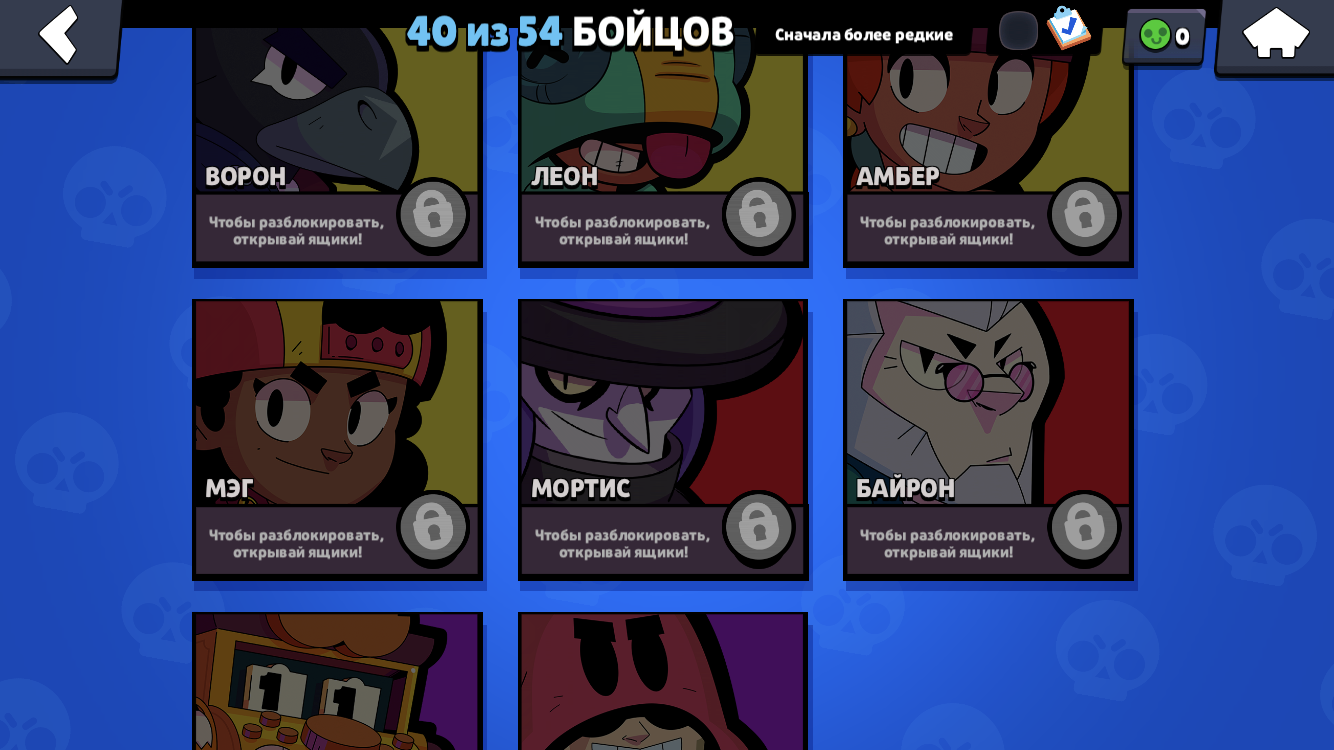This screenshot has height=750, width=1334.
Task: Choose the Мортис brawler portrait
Action: click(662, 403)
